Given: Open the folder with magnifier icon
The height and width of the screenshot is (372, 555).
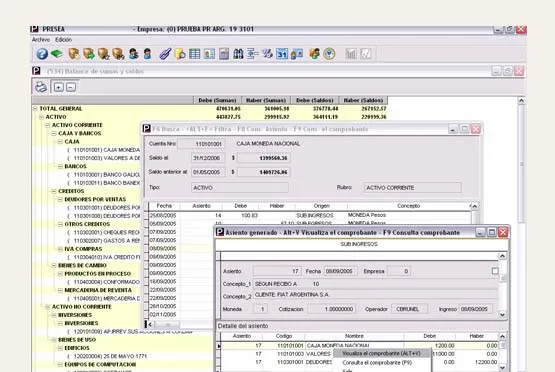Looking at the screenshot, I should point(180,54).
